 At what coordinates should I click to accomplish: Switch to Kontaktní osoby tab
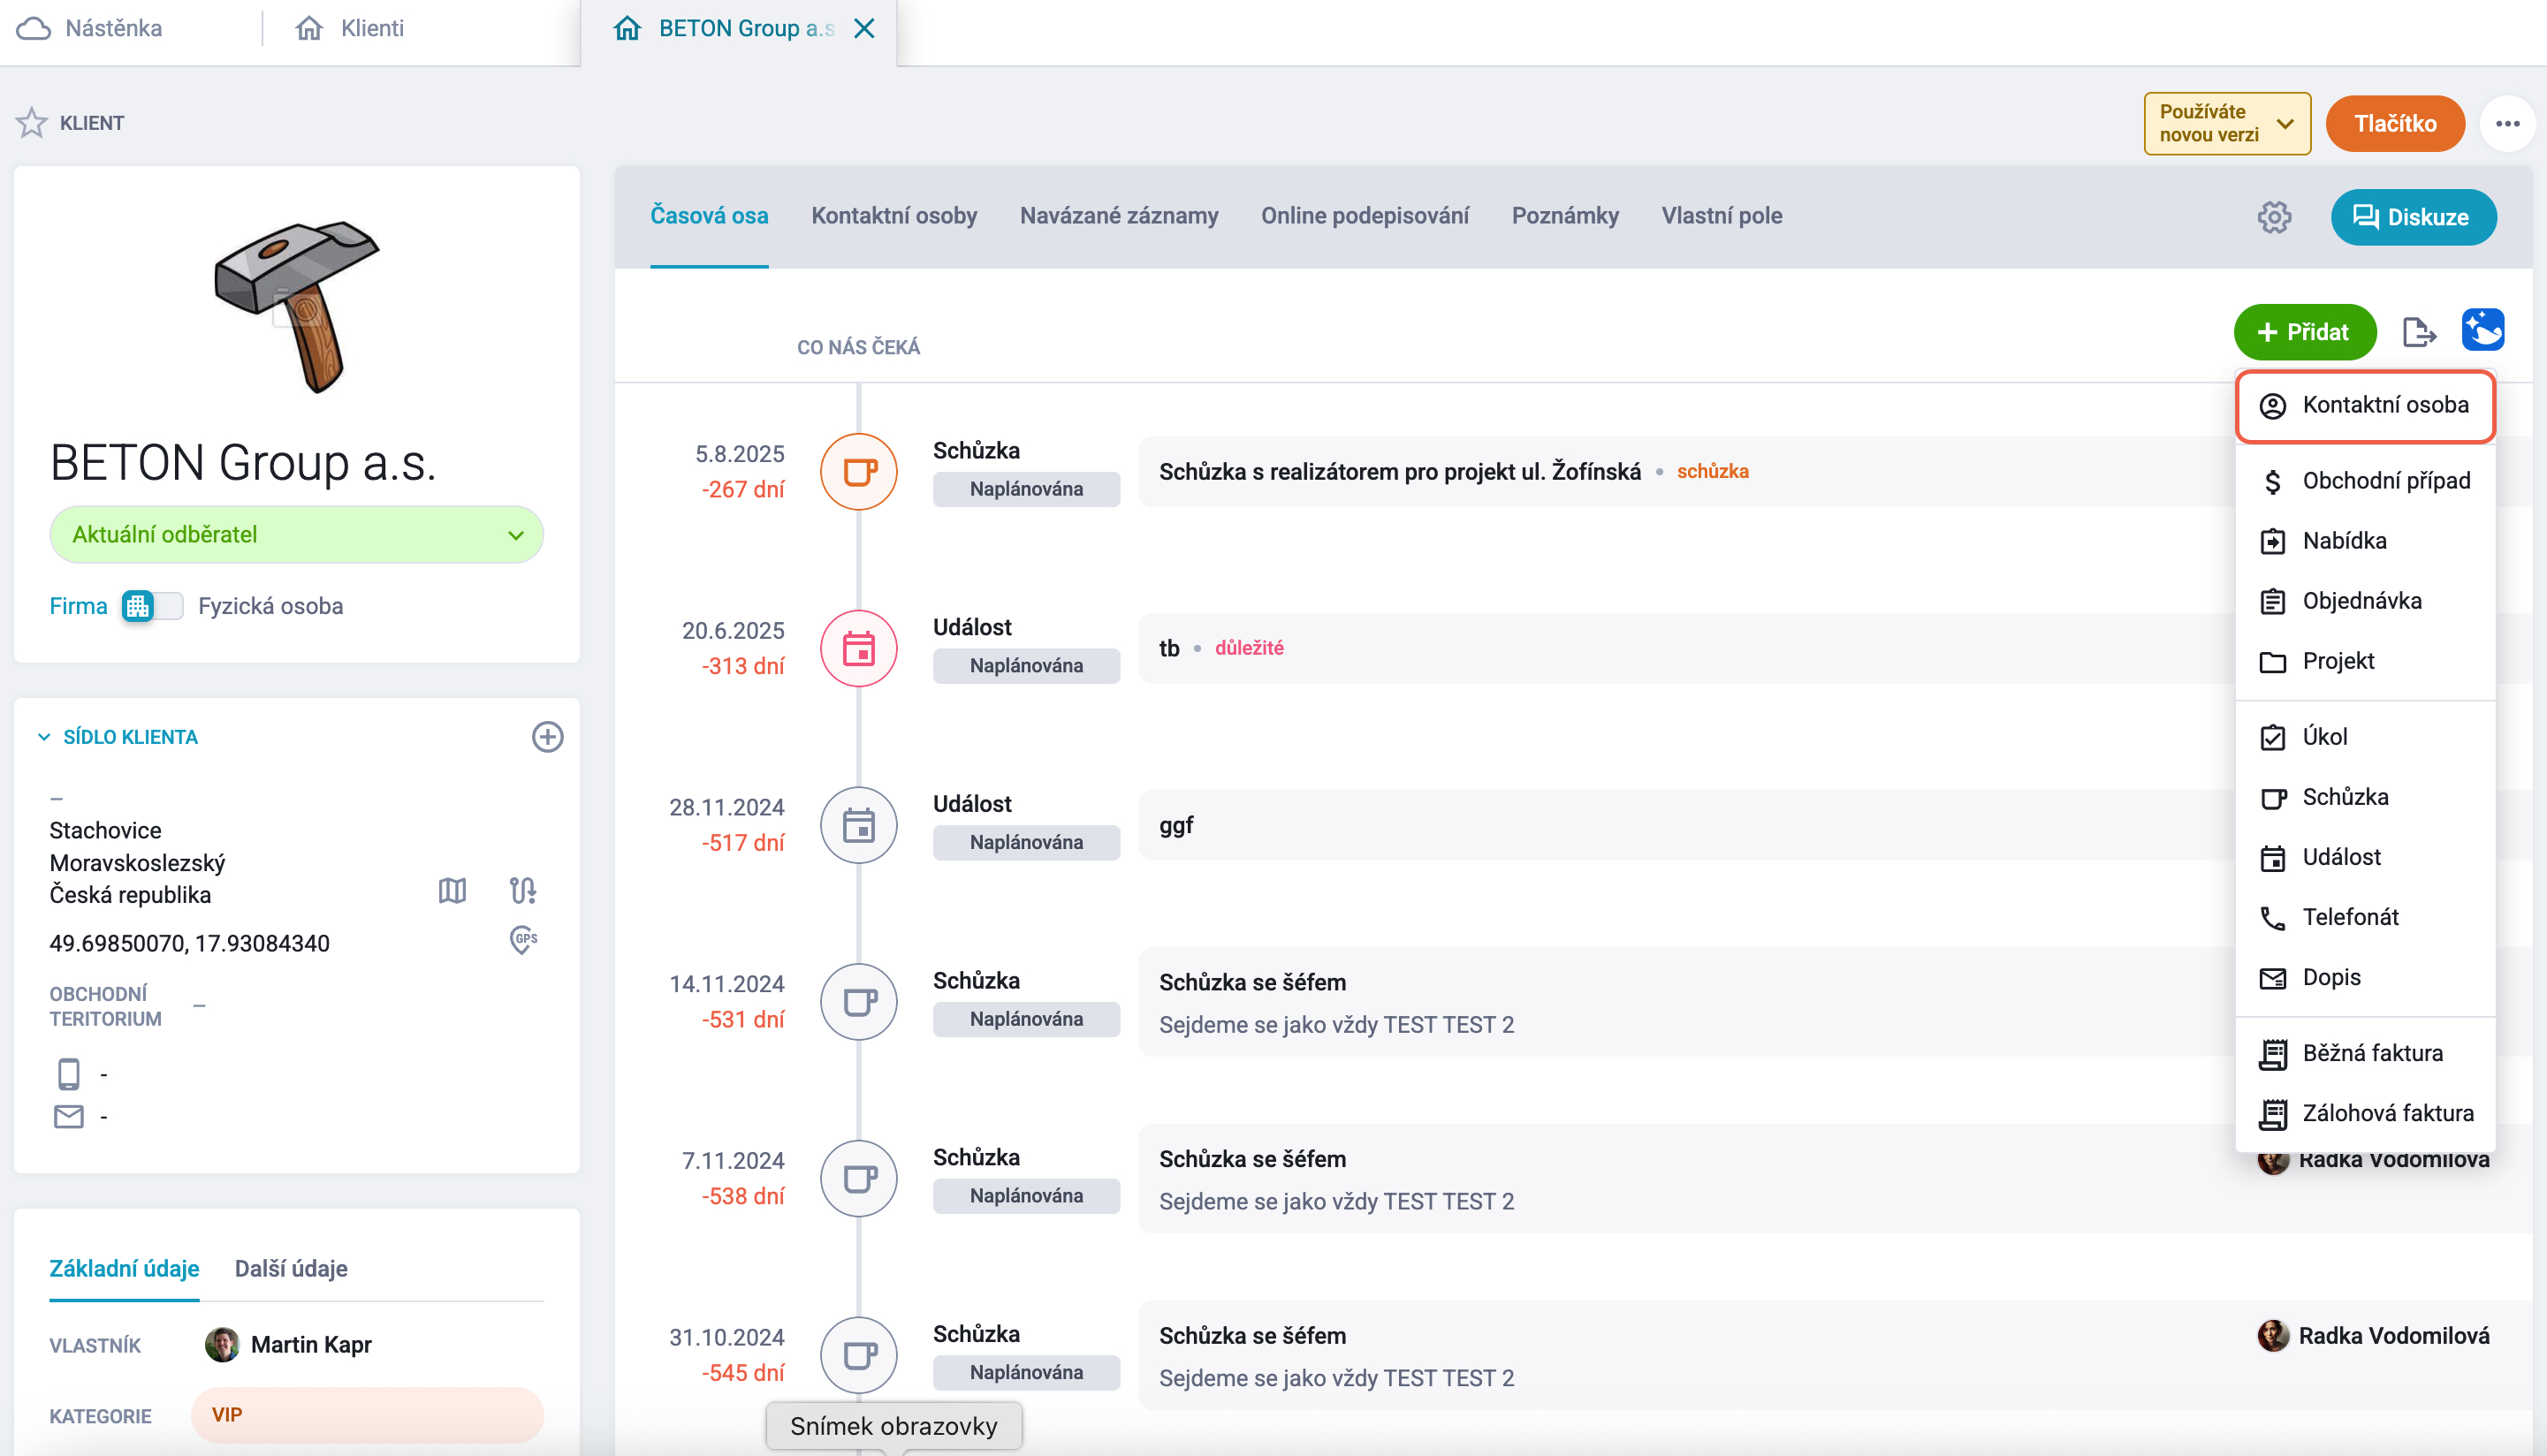pyautogui.click(x=894, y=216)
